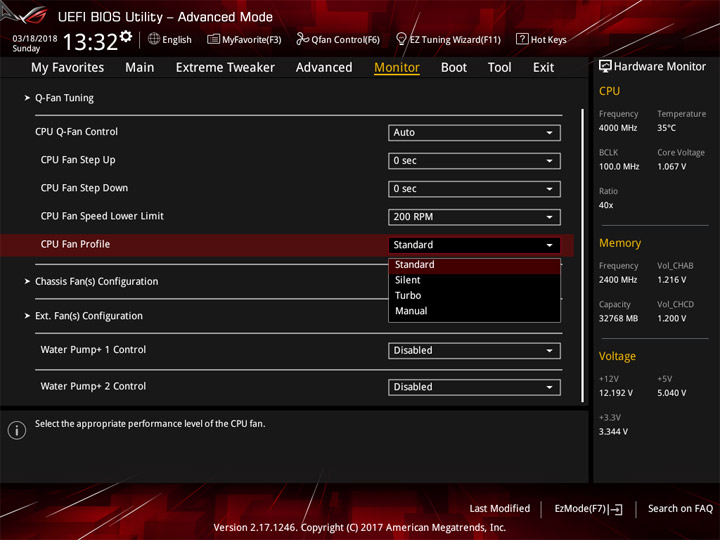
Task: Click Search on FAQ
Action: tap(680, 509)
